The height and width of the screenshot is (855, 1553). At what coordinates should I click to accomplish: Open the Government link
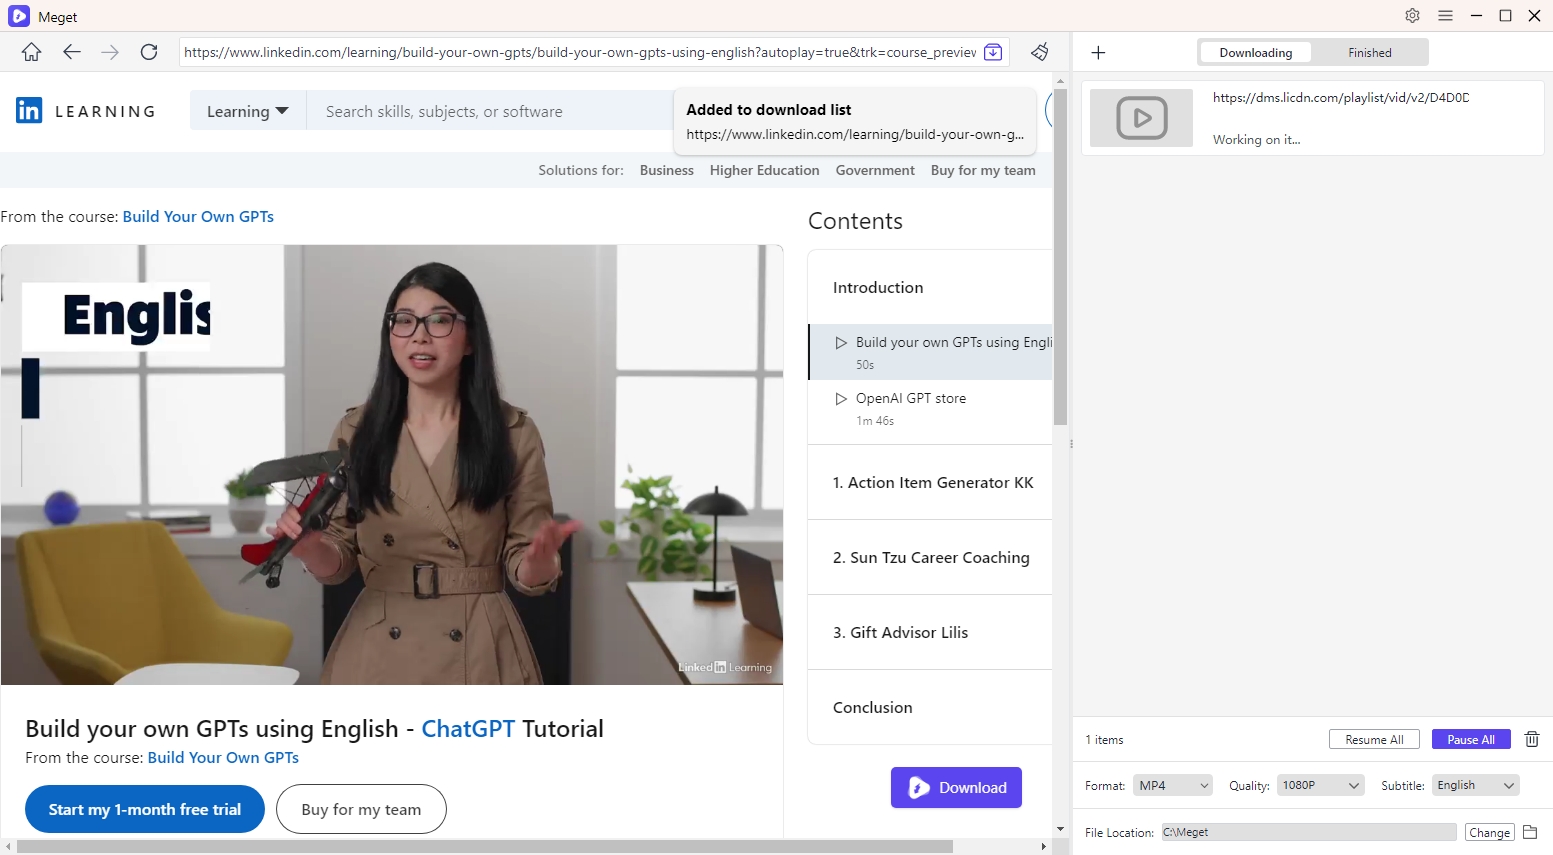(x=875, y=170)
